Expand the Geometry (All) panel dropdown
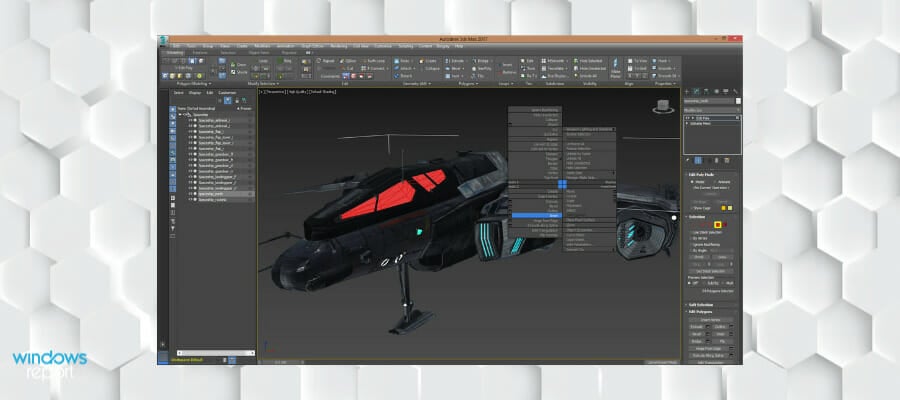The height and width of the screenshot is (400, 900). tap(417, 84)
